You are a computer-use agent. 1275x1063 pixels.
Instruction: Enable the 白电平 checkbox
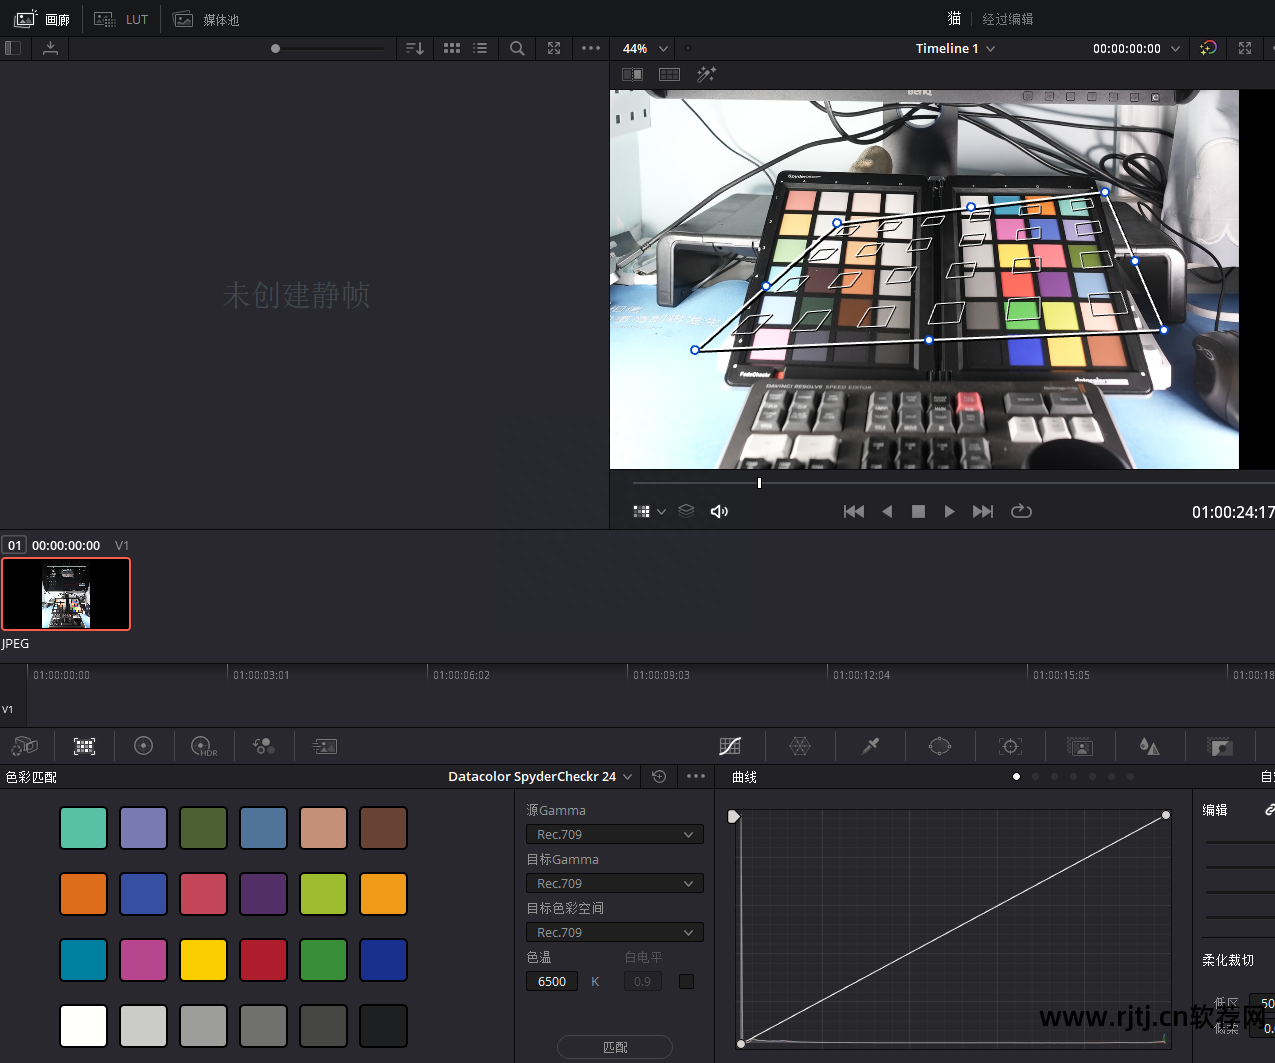[686, 981]
